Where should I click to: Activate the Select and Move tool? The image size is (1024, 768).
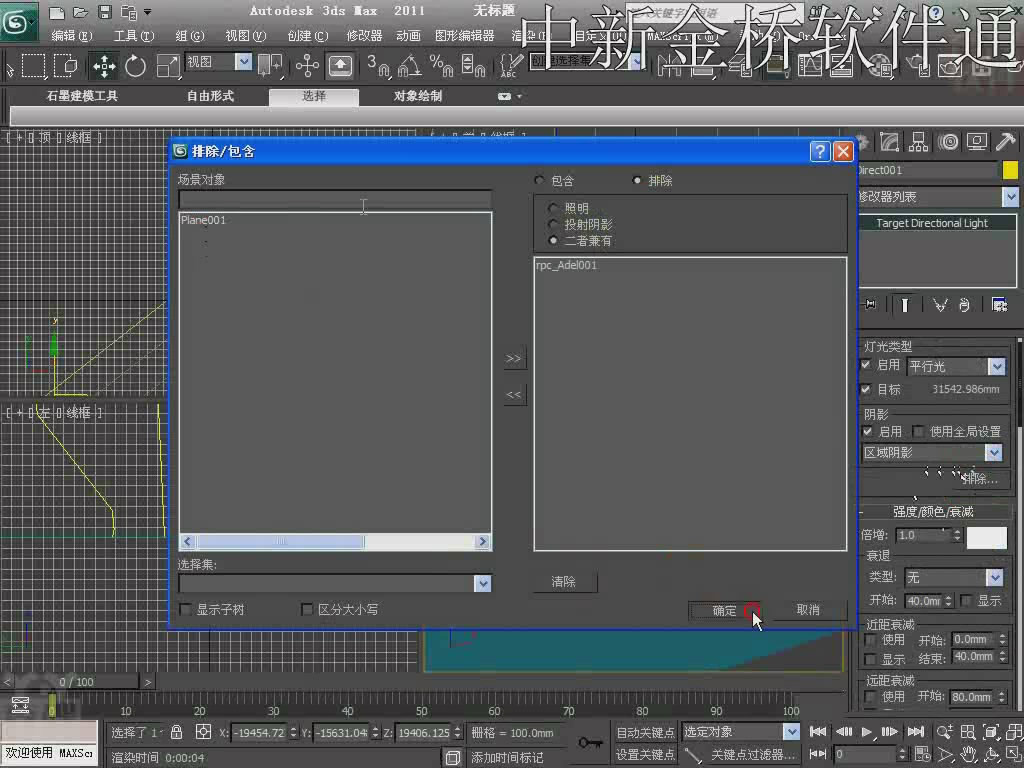tap(104, 65)
